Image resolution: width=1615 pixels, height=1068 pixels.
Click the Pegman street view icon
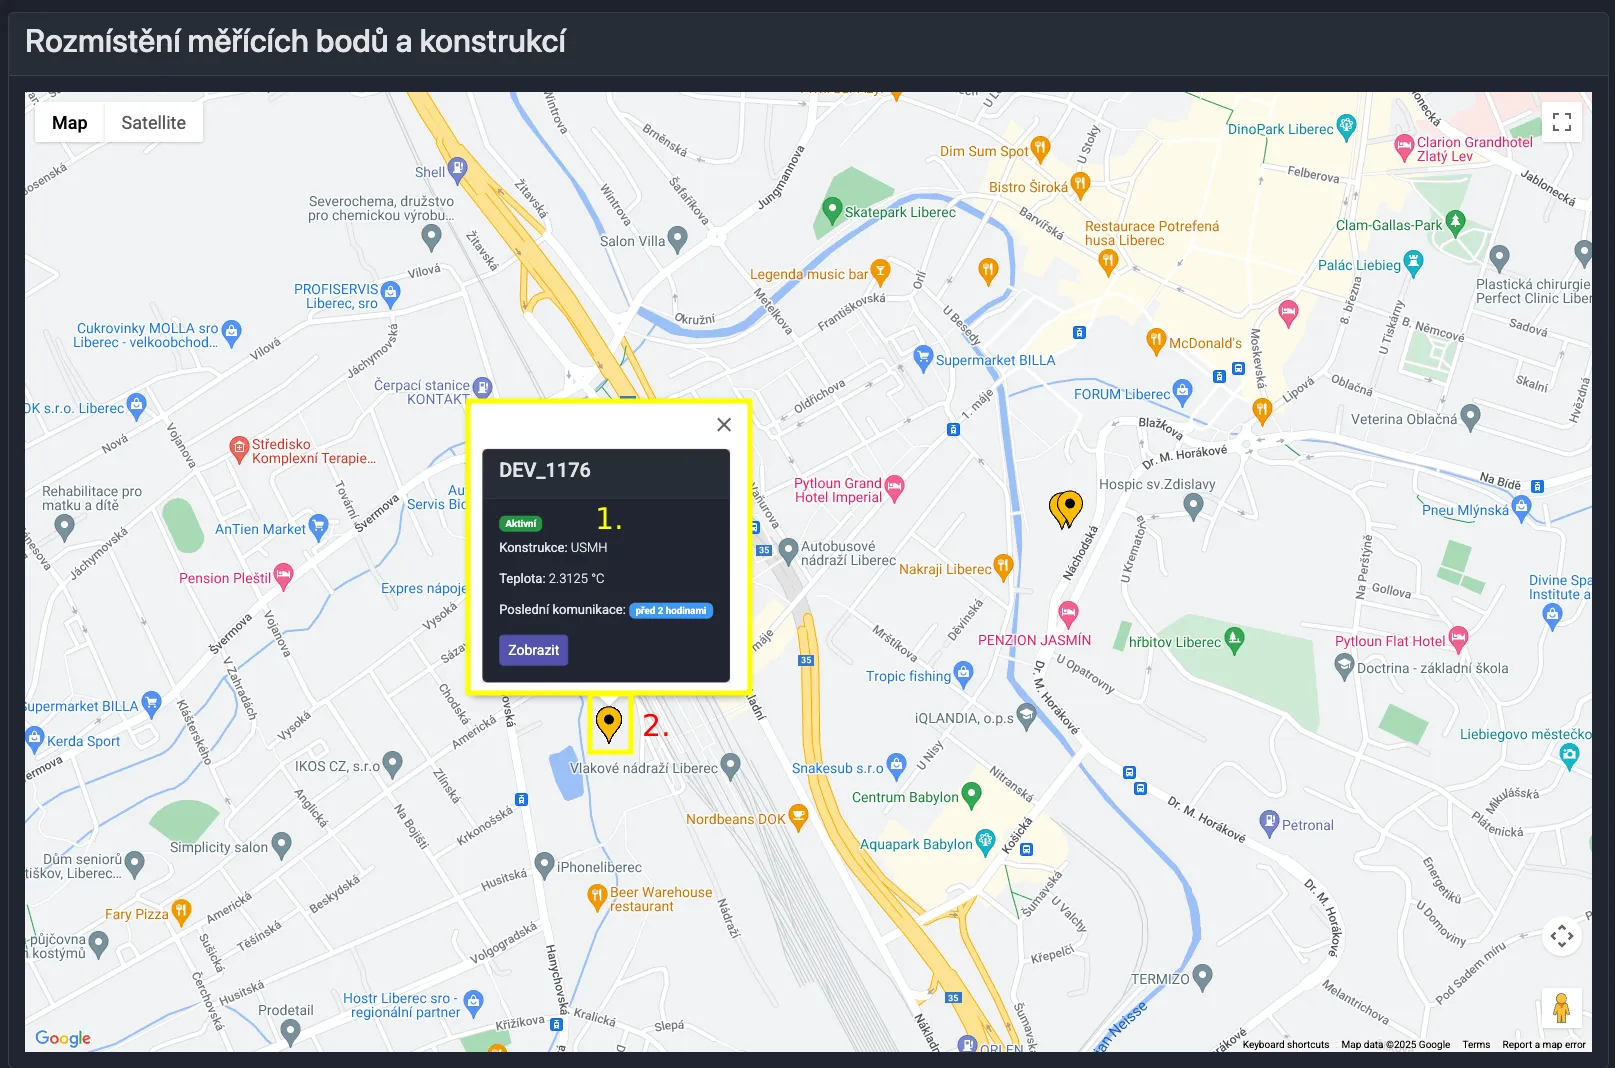1561,1009
